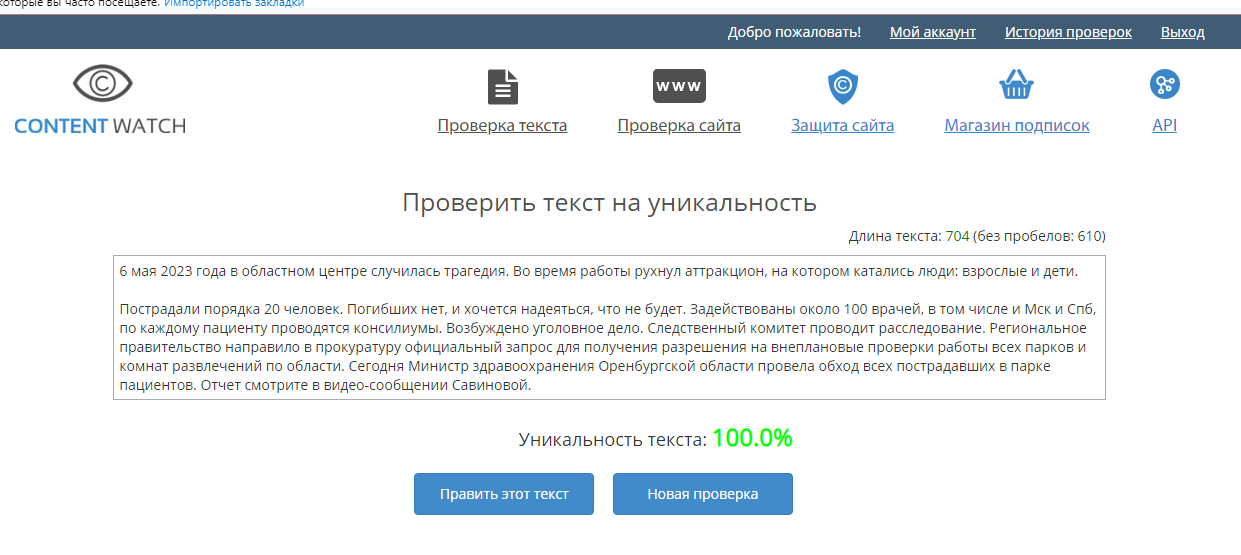Click the shopping basket icon

(1016, 86)
